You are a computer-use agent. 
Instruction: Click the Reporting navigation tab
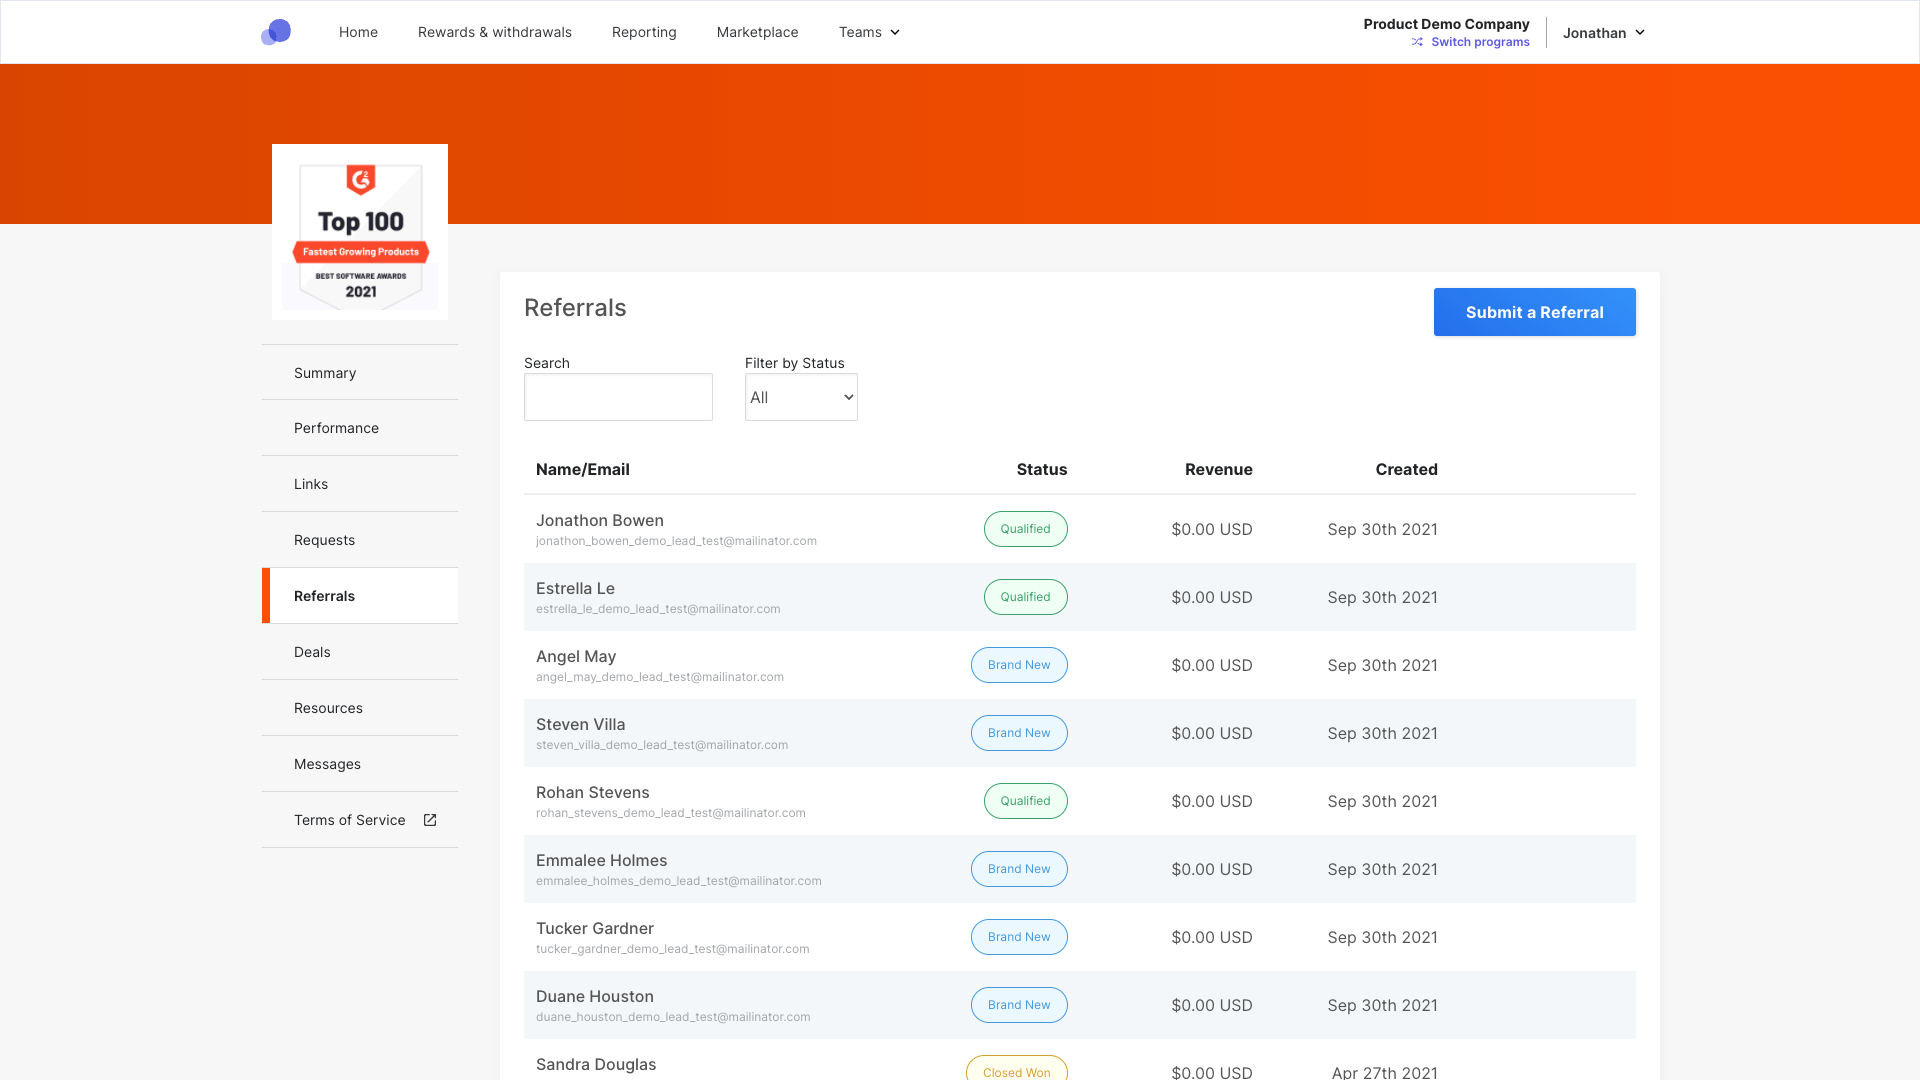tap(644, 32)
